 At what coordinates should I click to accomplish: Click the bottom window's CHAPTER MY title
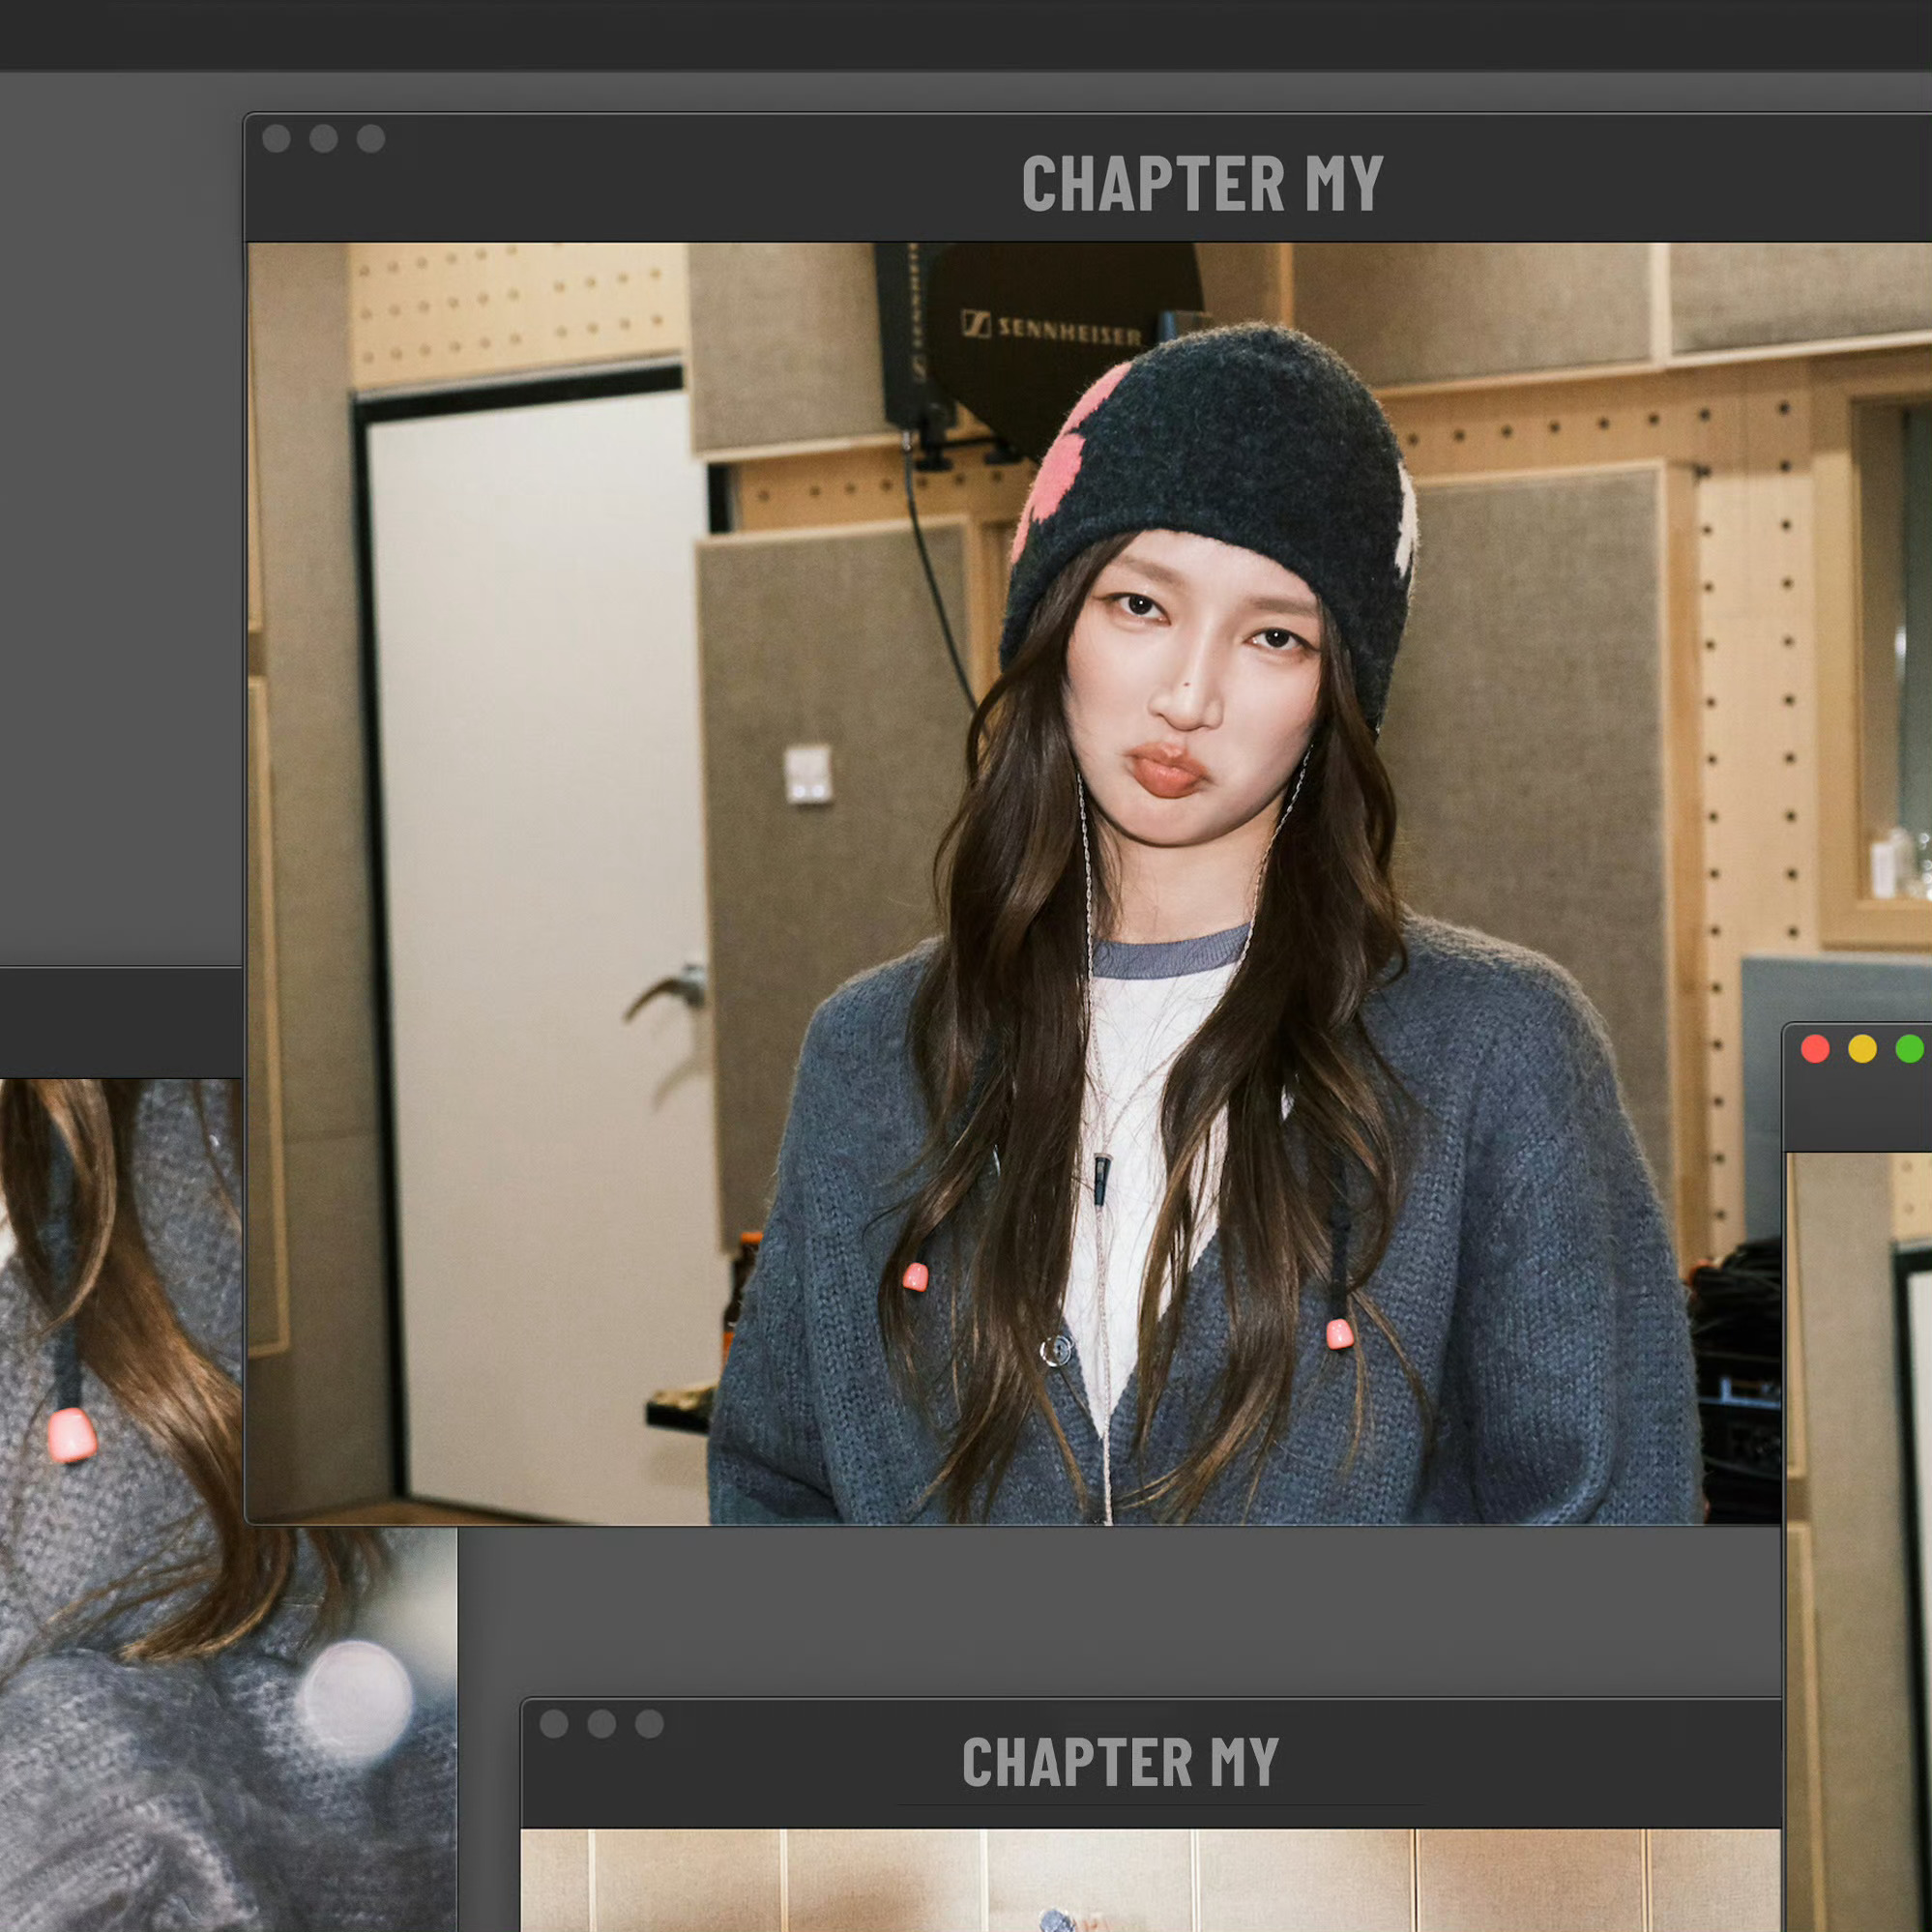pos(1120,1762)
